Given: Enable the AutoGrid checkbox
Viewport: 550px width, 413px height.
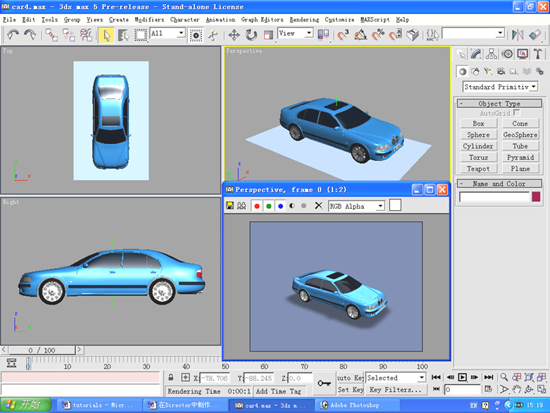Looking at the screenshot, I should pyautogui.click(x=516, y=113).
